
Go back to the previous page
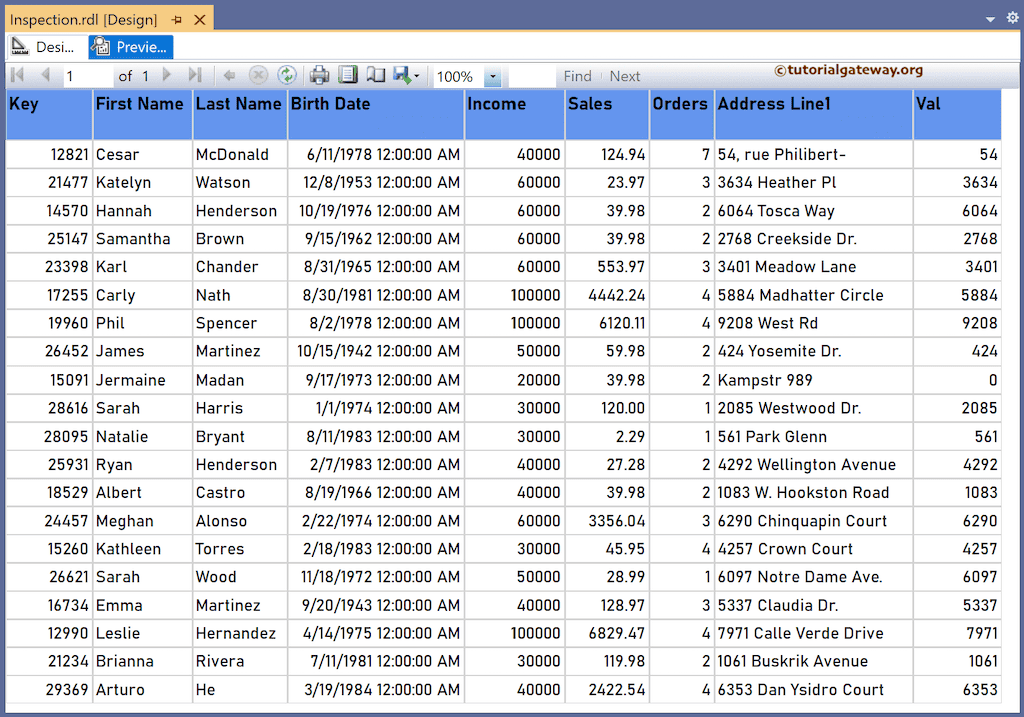pyautogui.click(x=45, y=75)
